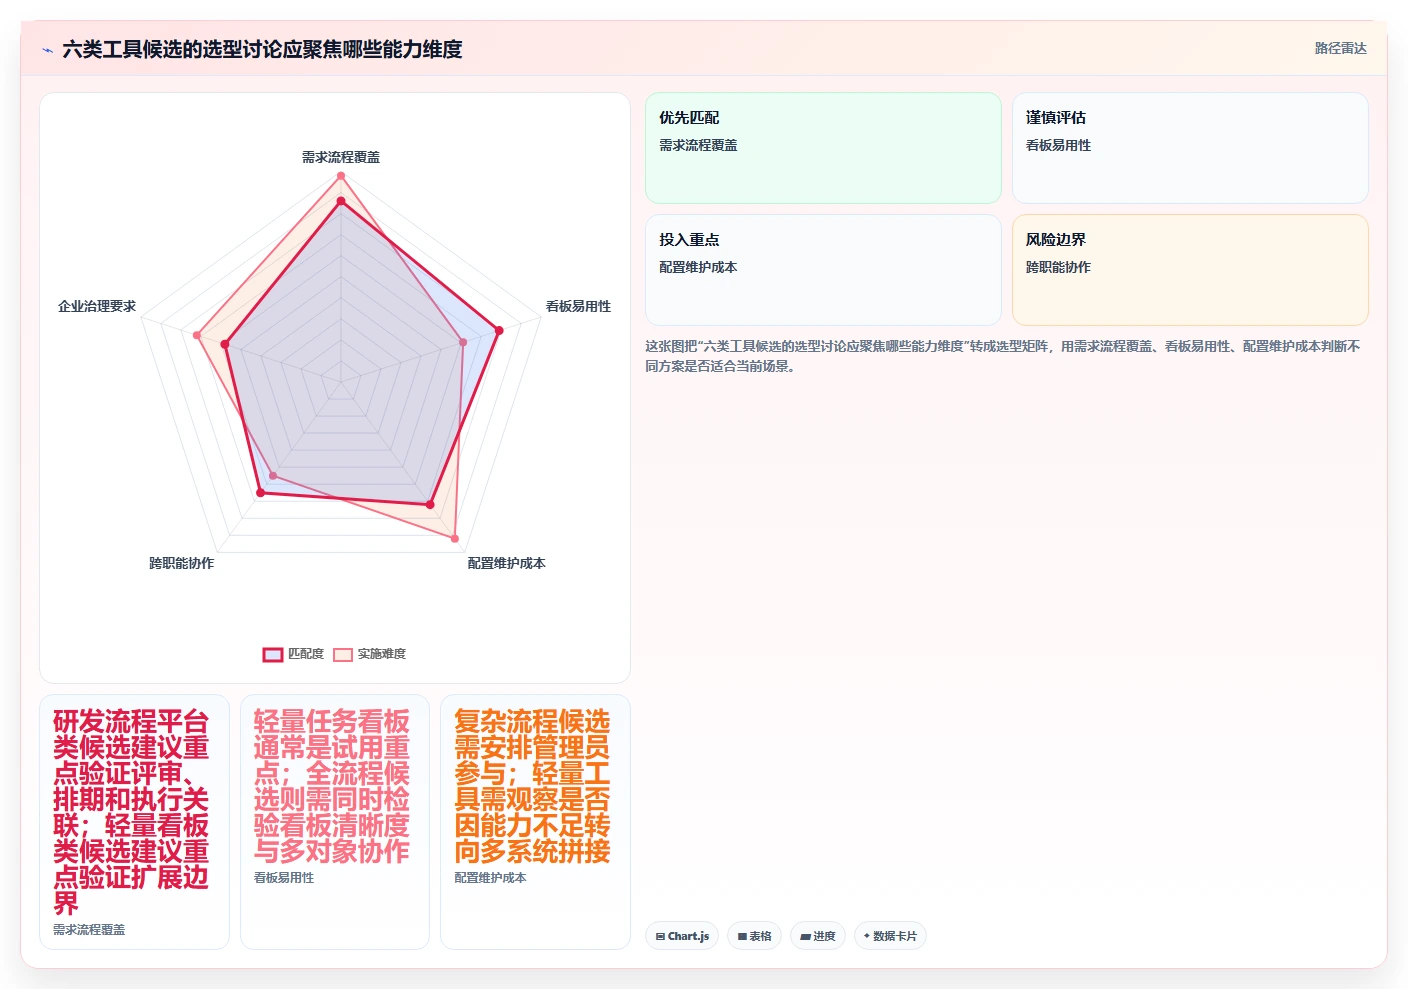Select the 数据卡片 tag chip
Viewport: 1408px width, 989px height.
click(890, 936)
